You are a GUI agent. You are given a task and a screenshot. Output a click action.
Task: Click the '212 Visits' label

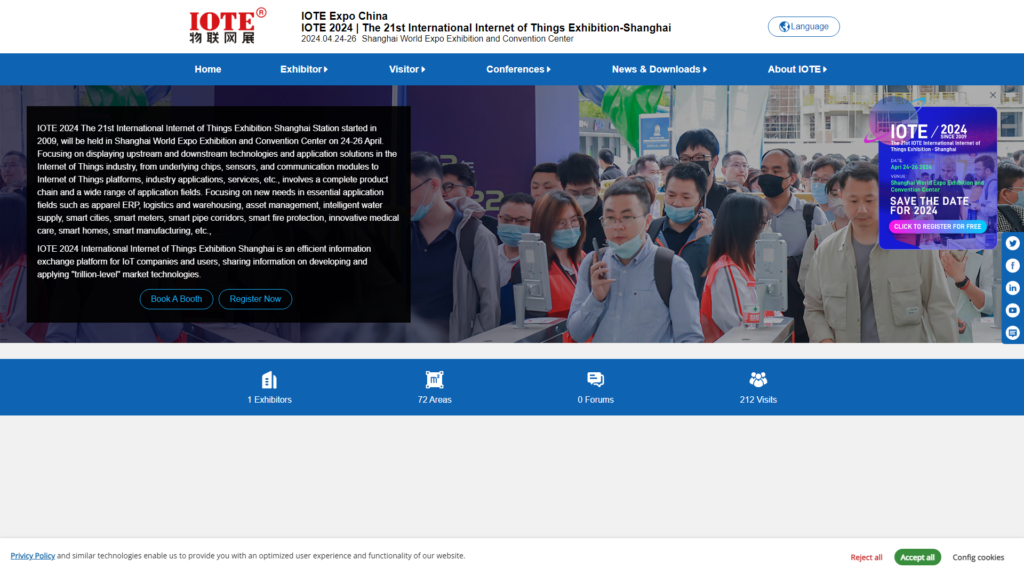758,400
